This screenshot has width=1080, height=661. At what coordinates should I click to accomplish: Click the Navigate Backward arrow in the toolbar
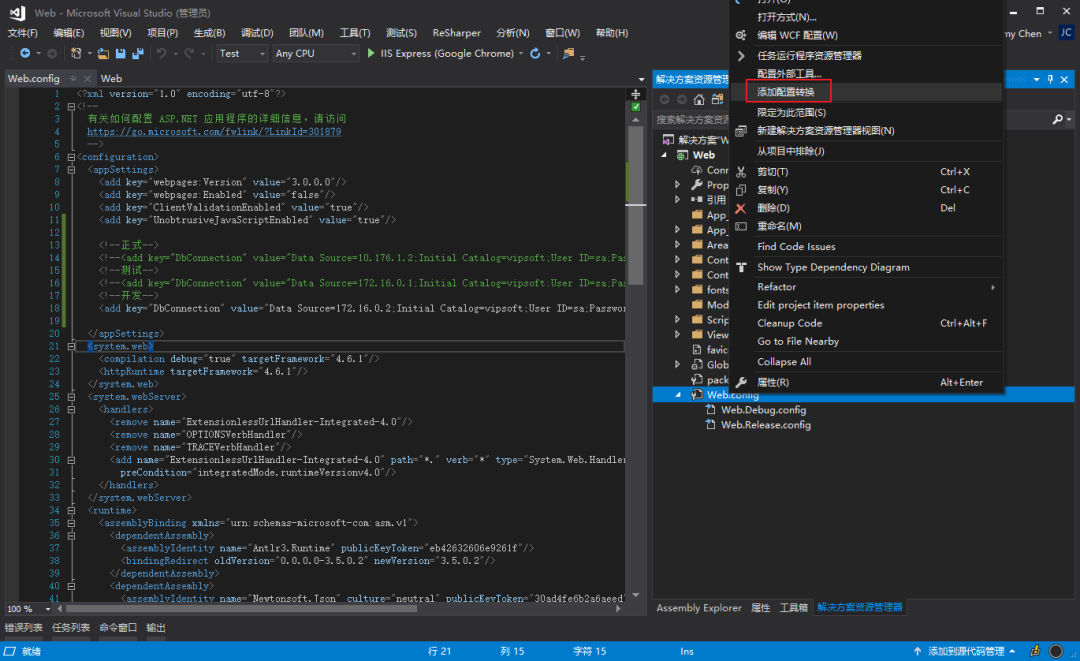(x=25, y=53)
